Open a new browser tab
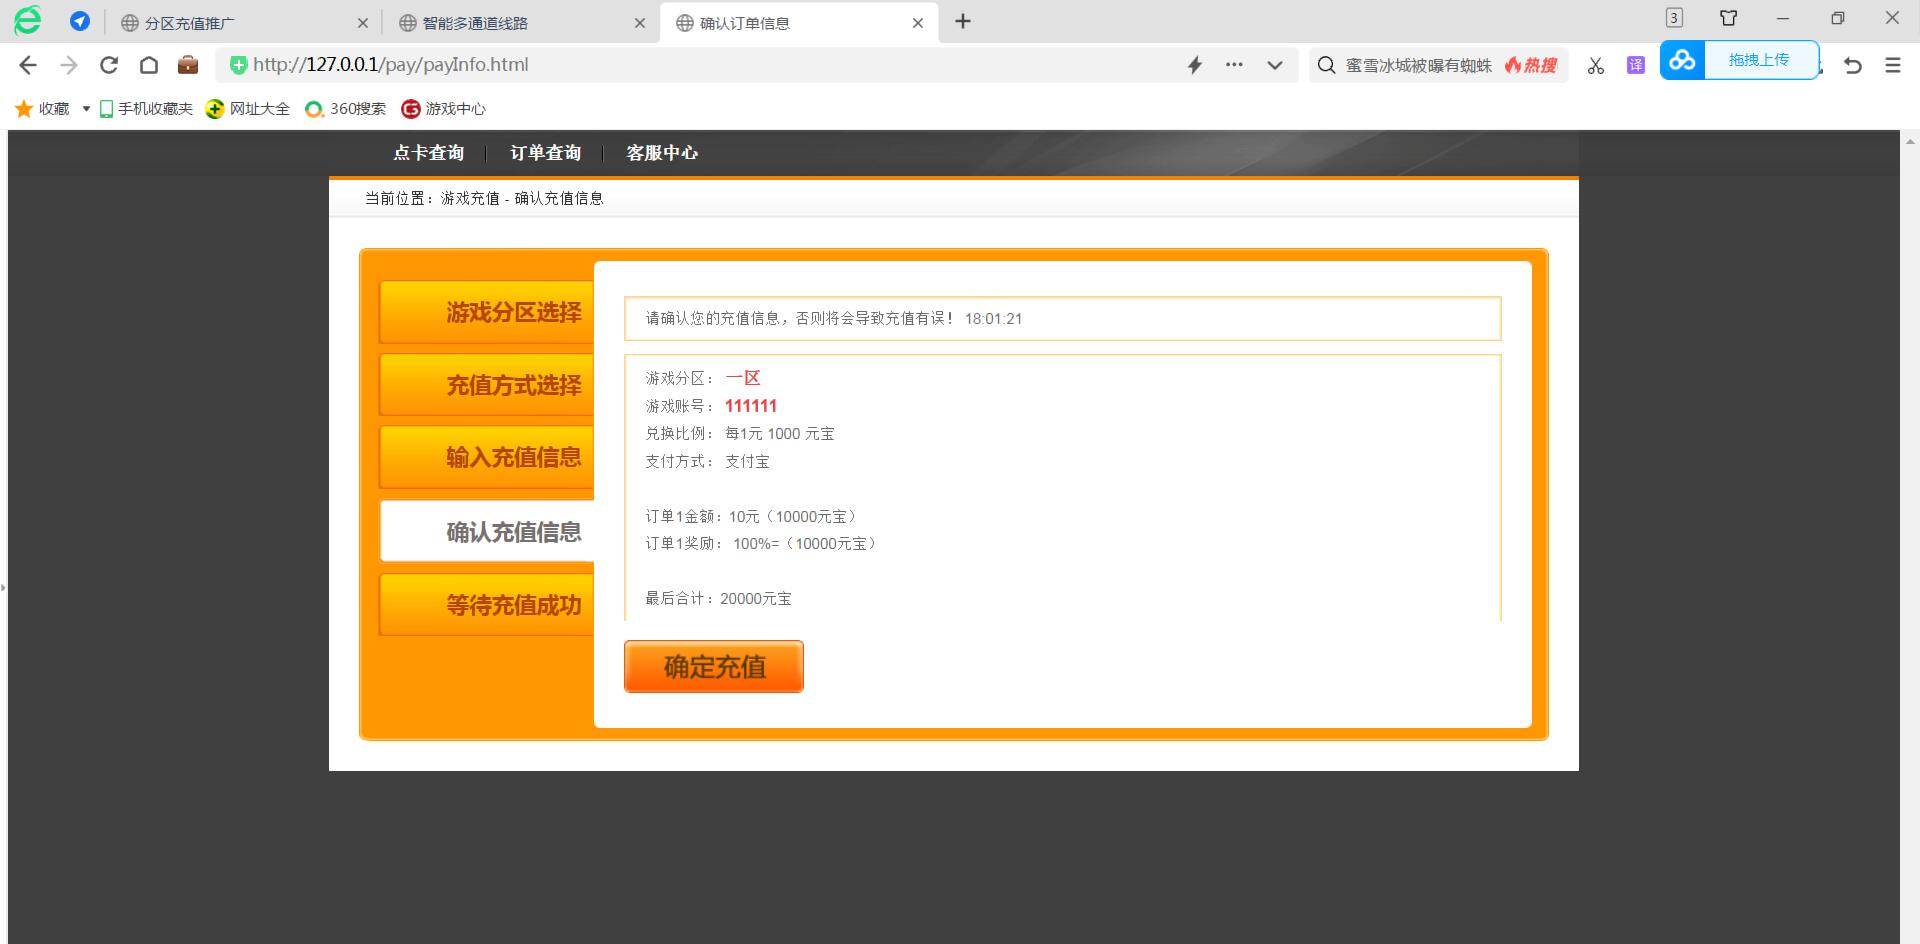Screen dimensions: 1920x944 963,22
